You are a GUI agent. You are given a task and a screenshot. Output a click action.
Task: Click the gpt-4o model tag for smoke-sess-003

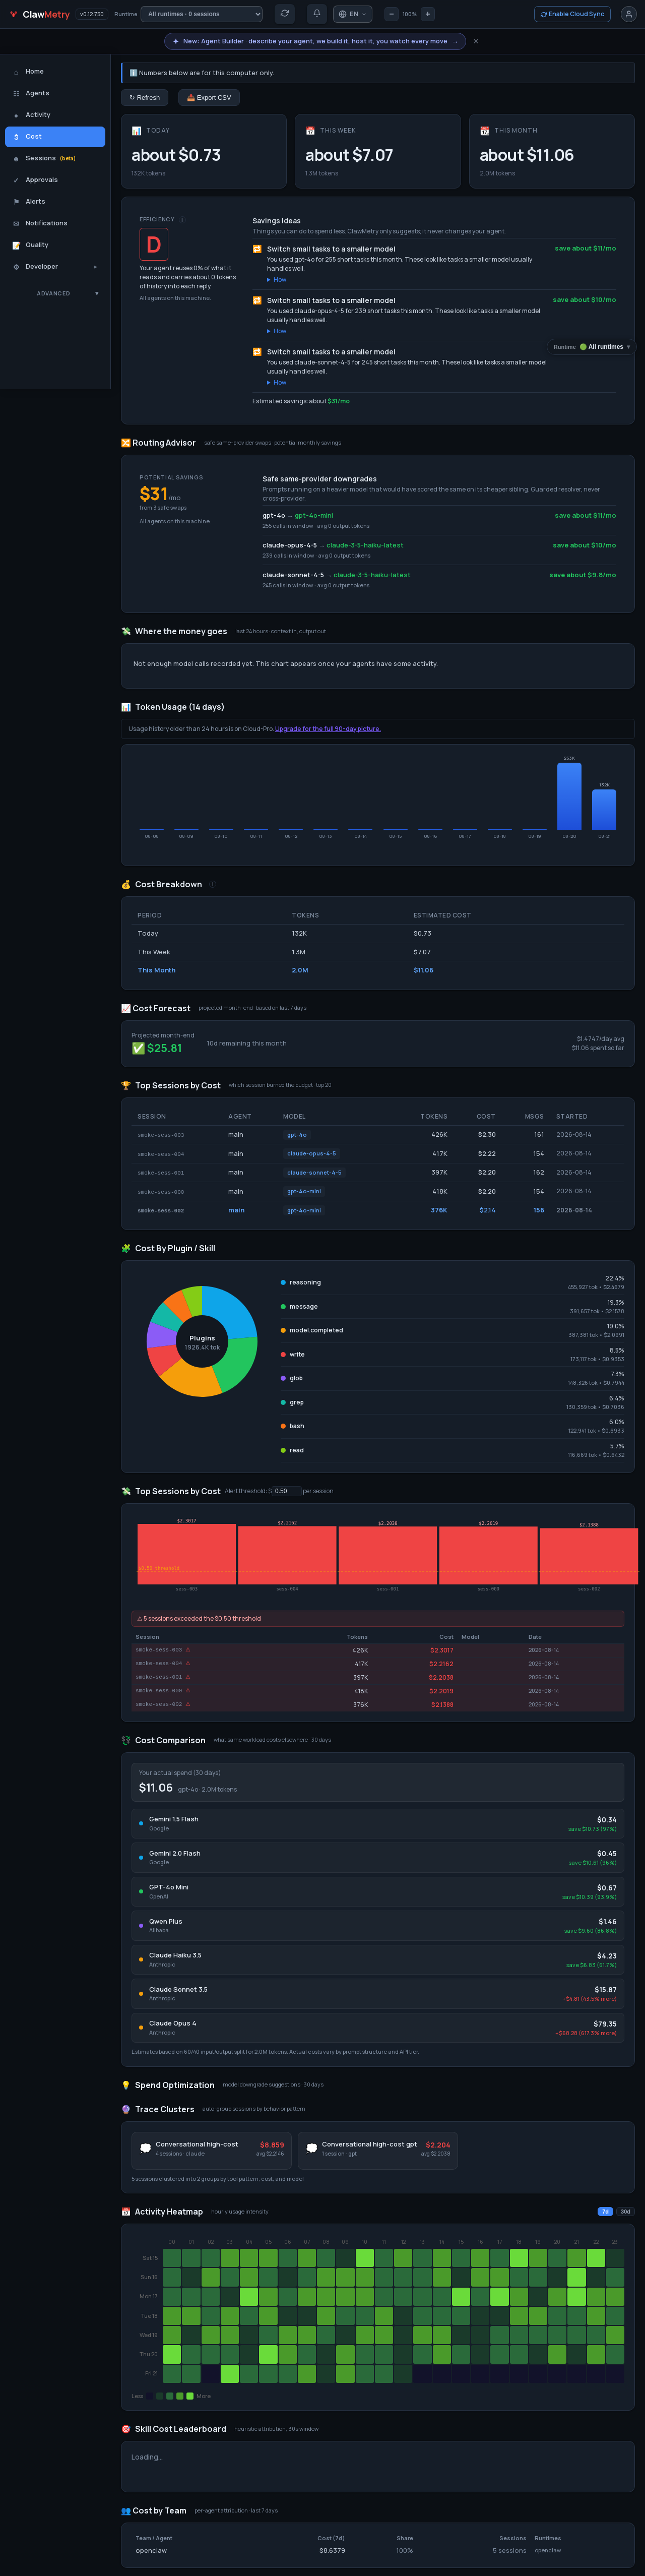click(297, 1135)
